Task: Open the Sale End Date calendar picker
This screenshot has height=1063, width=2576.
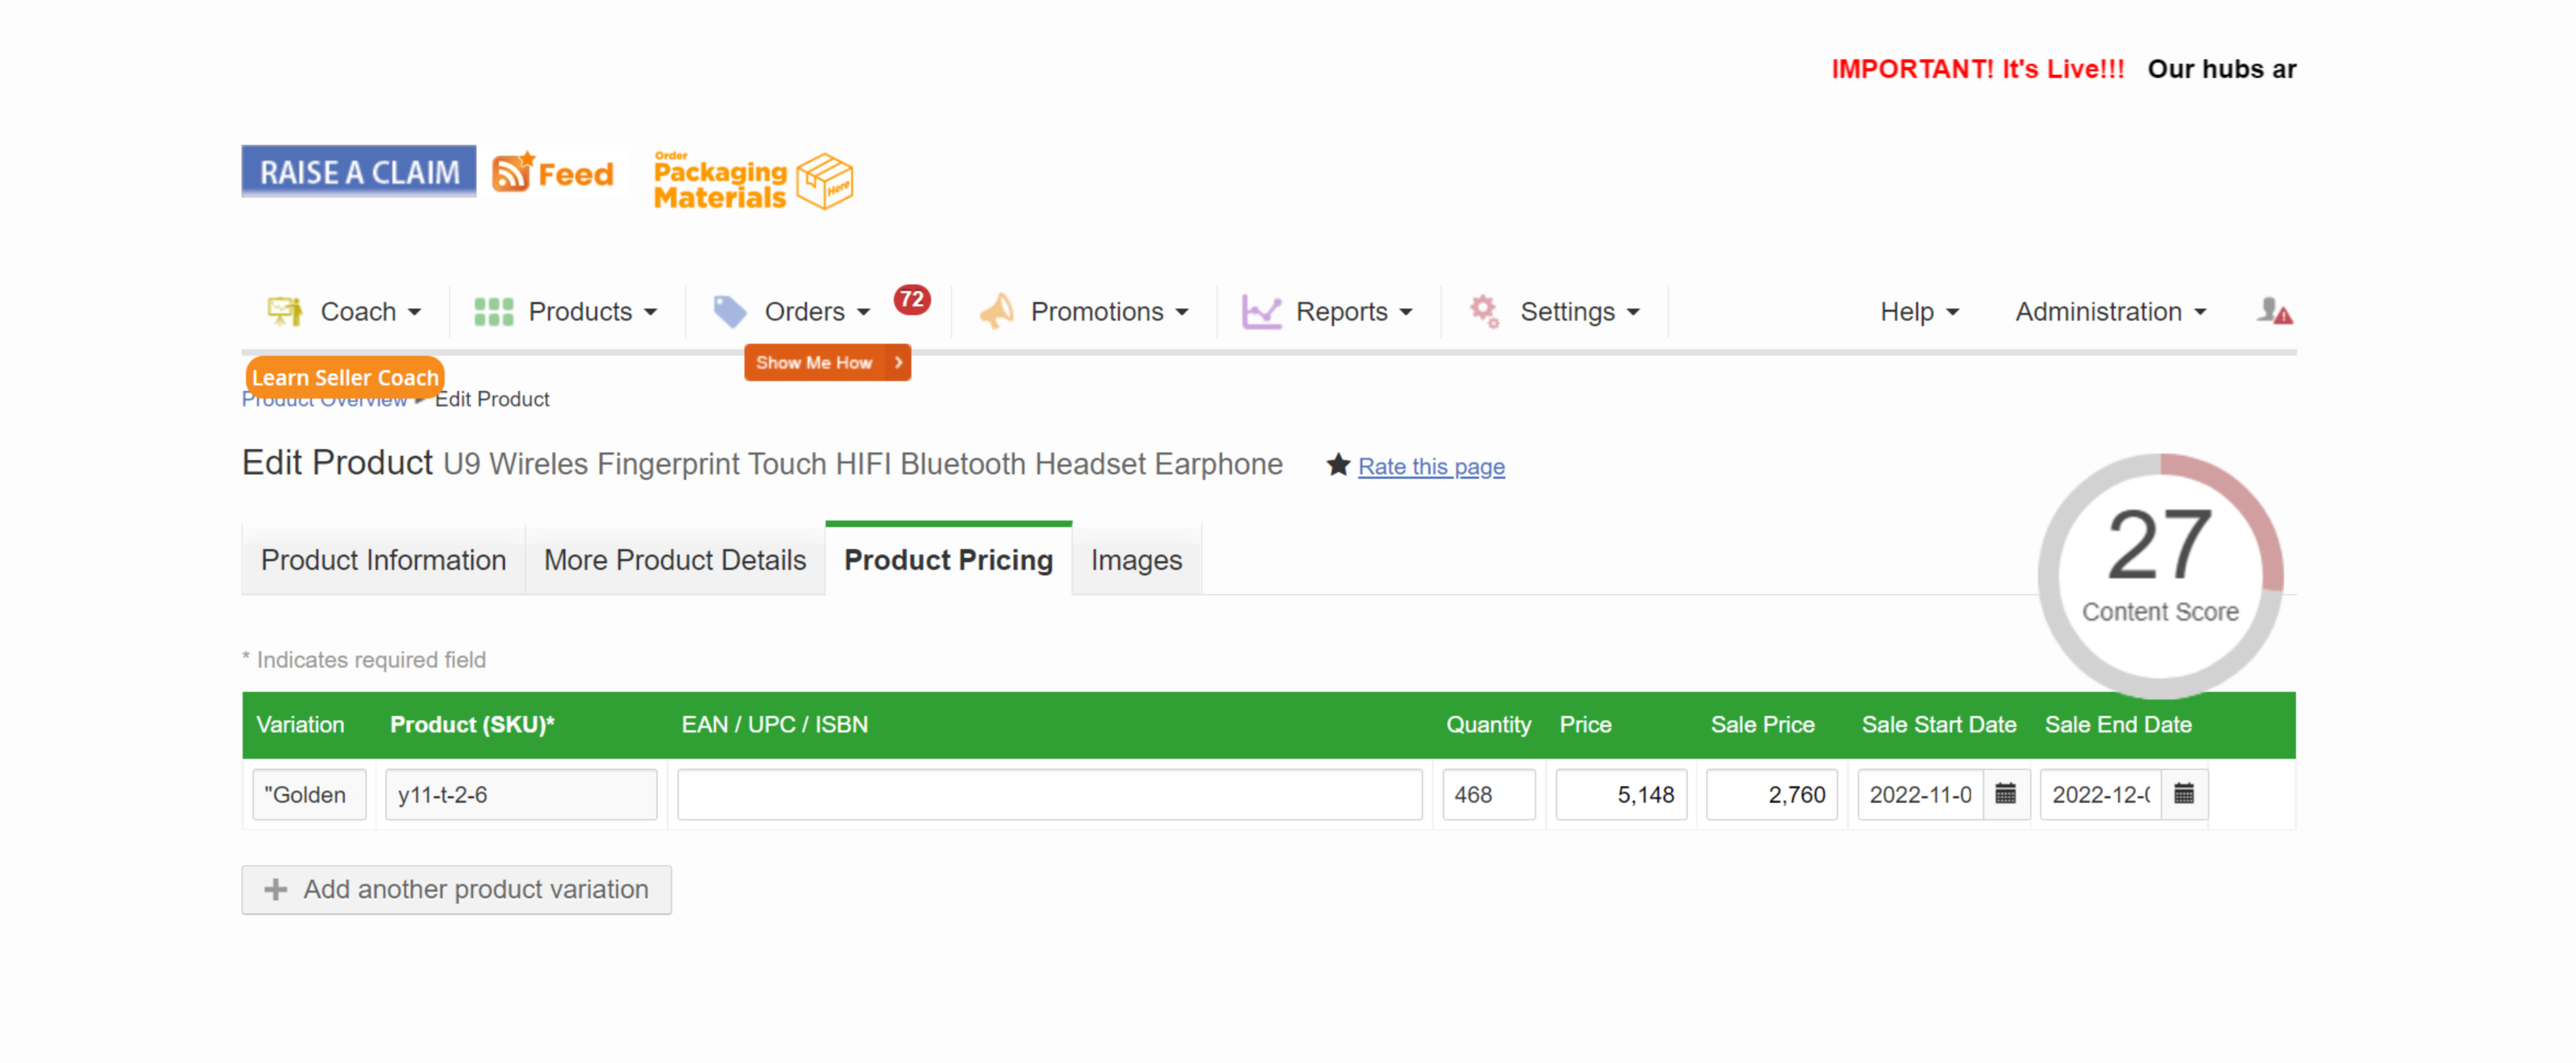Action: point(2184,794)
